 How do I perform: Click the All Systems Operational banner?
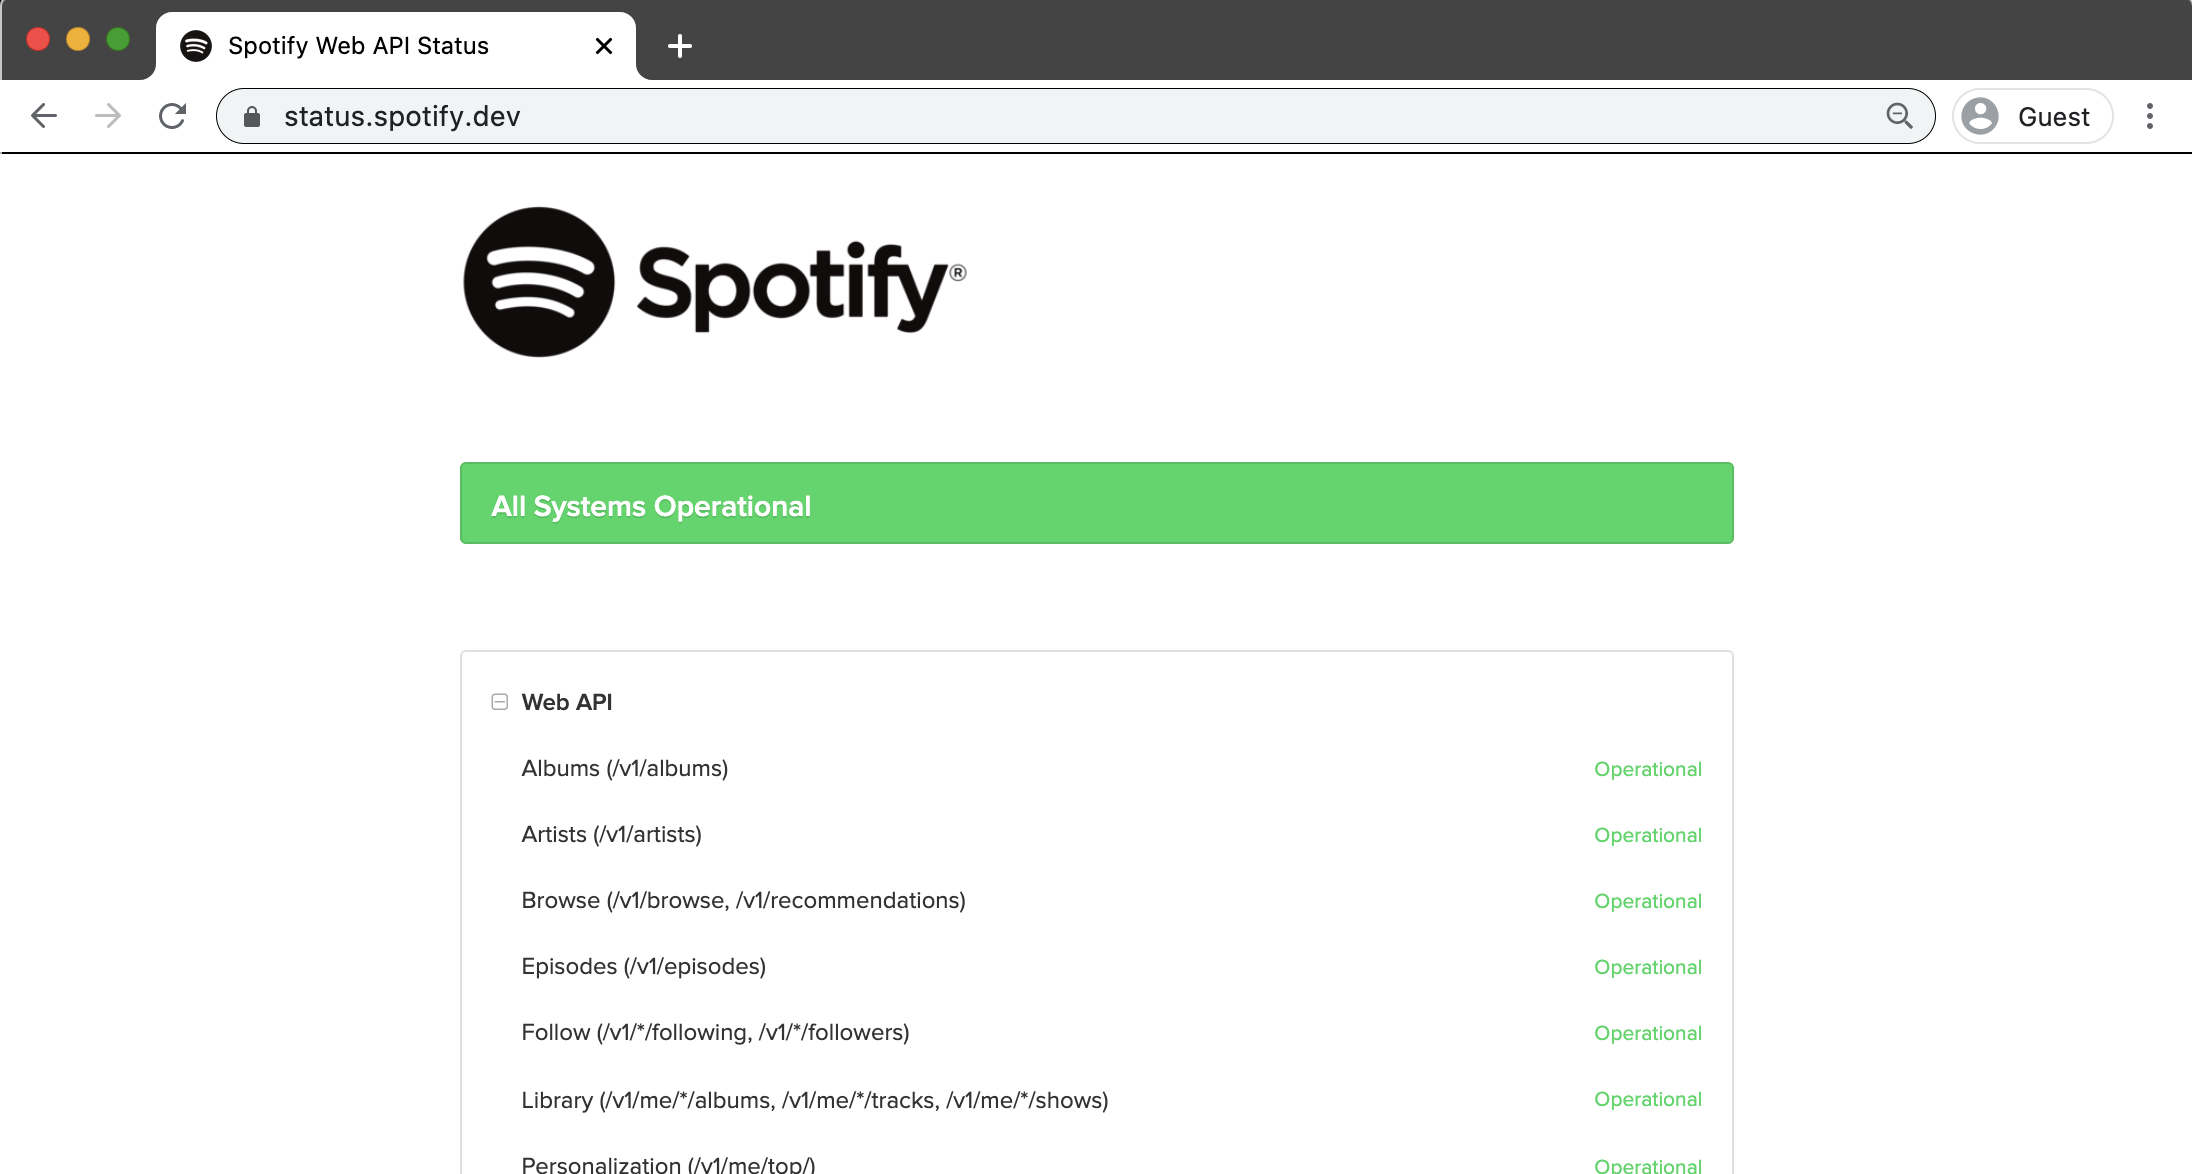point(1096,503)
